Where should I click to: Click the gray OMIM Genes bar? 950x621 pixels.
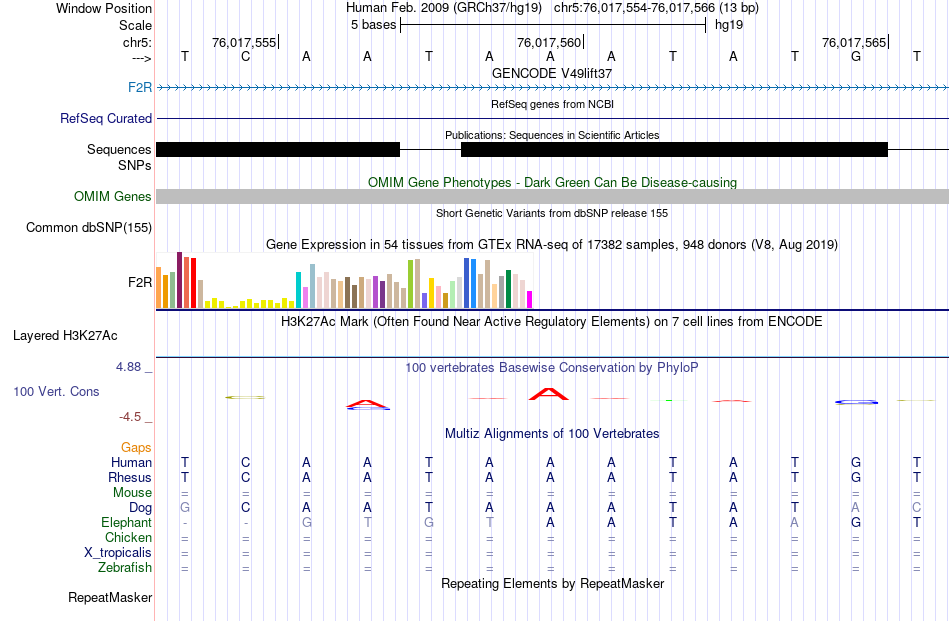[552, 196]
